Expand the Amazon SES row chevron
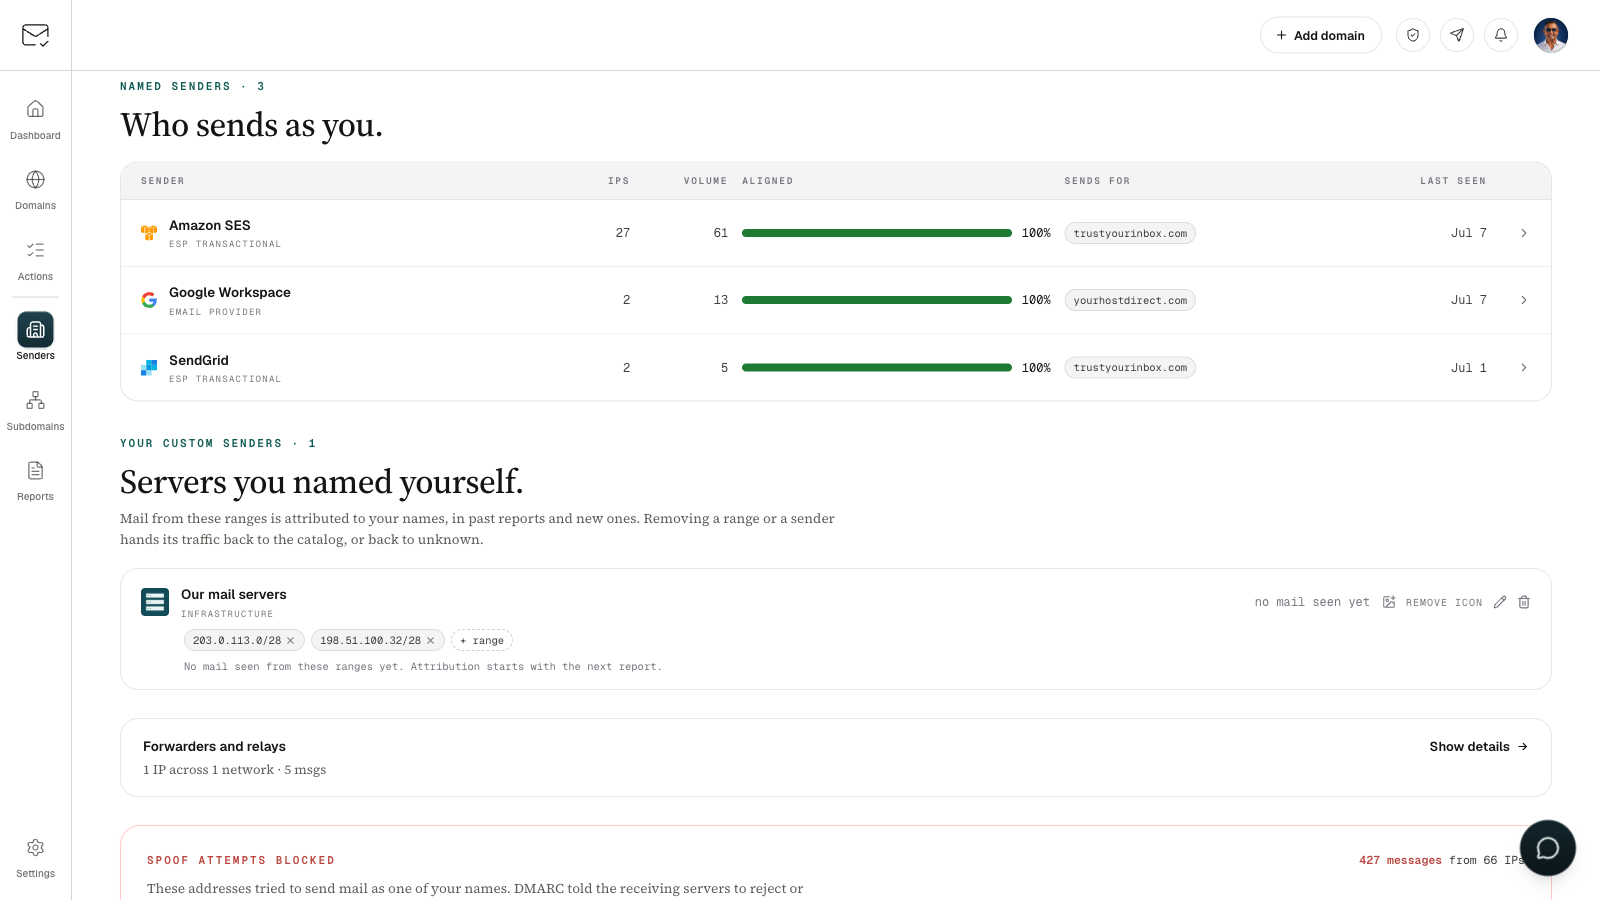 [x=1524, y=233]
